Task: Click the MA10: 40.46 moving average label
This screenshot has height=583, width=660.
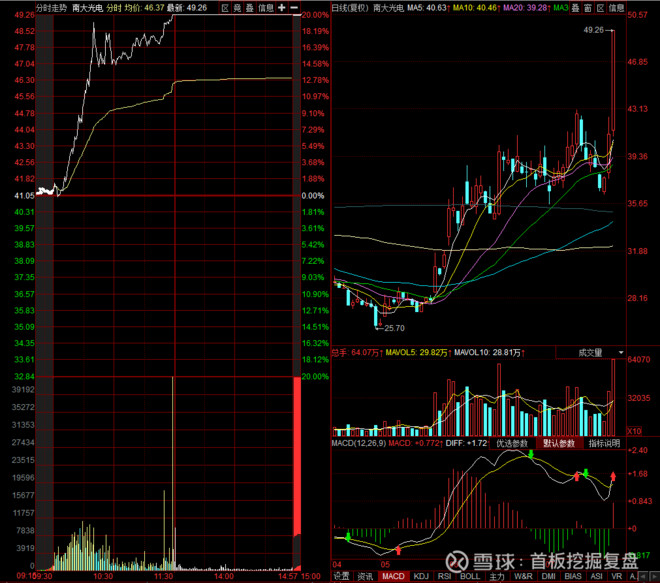Action: point(477,8)
